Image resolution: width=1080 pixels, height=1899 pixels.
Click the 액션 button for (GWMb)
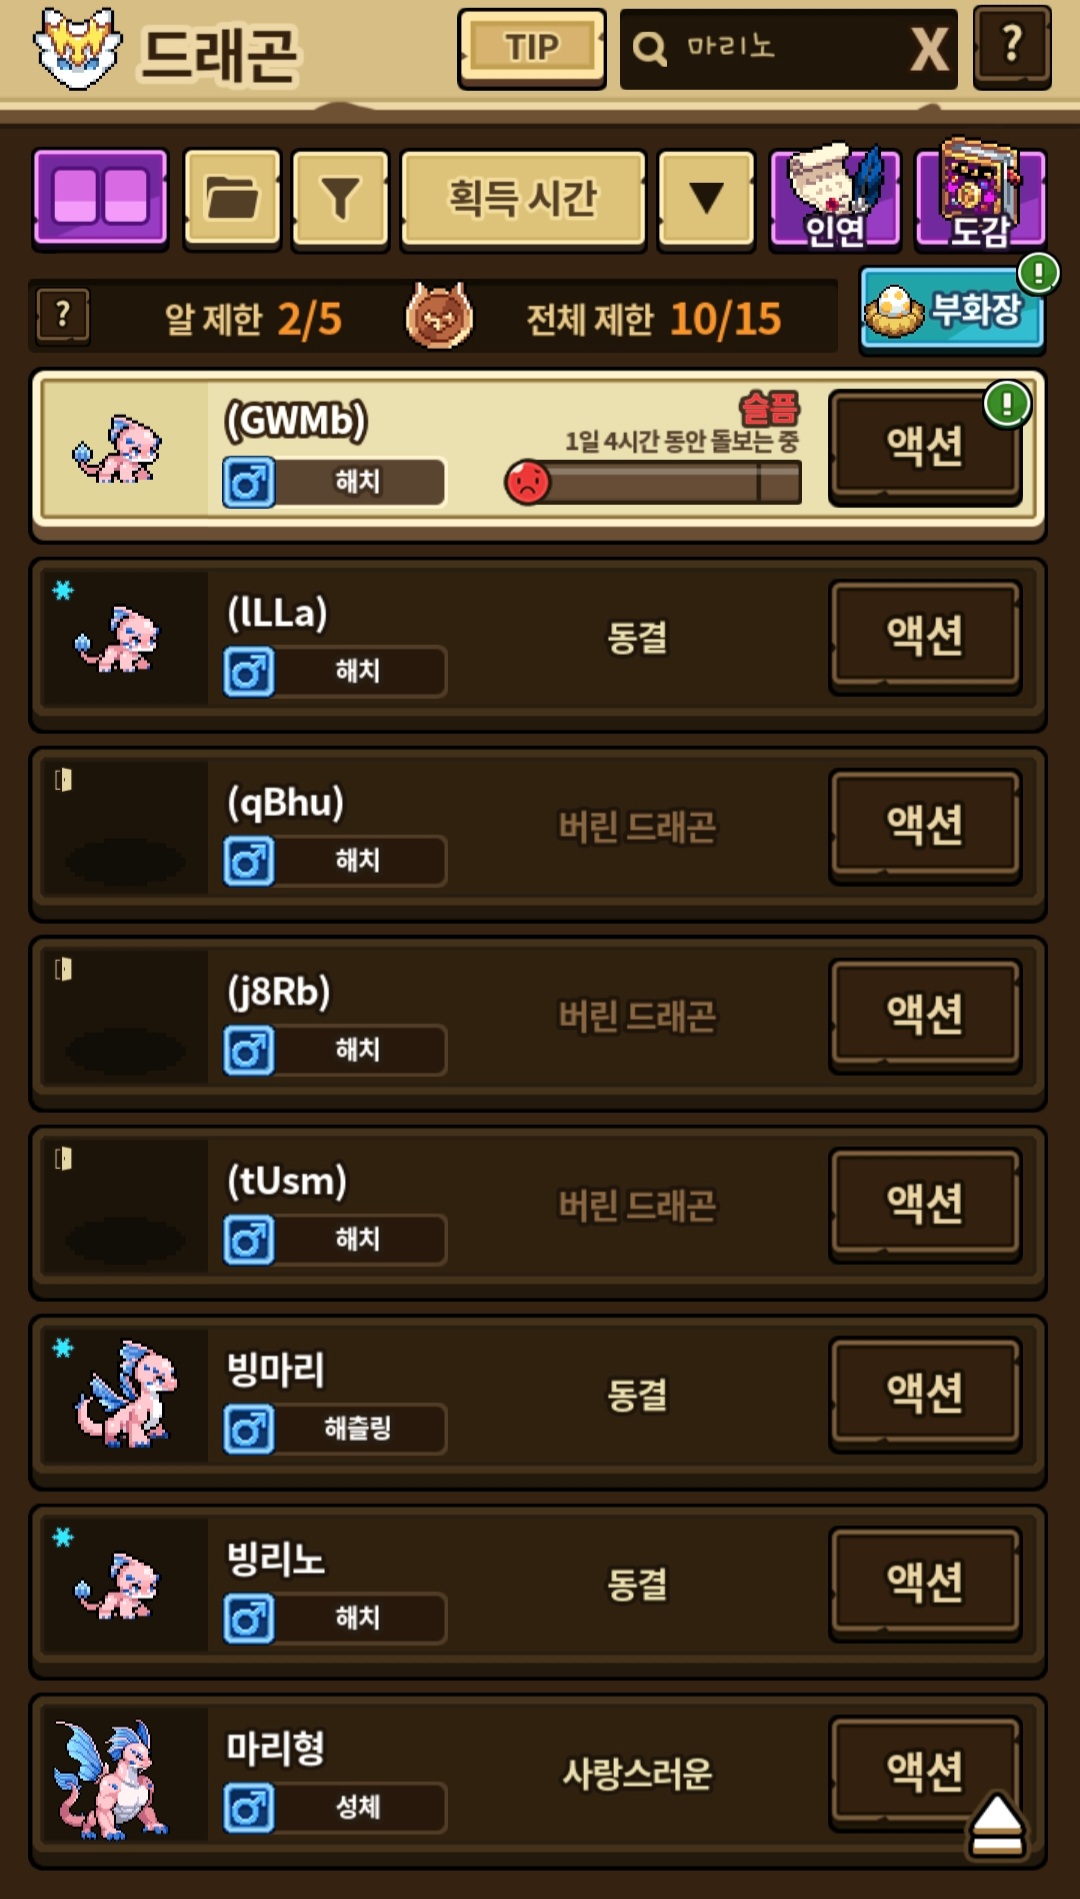click(926, 445)
